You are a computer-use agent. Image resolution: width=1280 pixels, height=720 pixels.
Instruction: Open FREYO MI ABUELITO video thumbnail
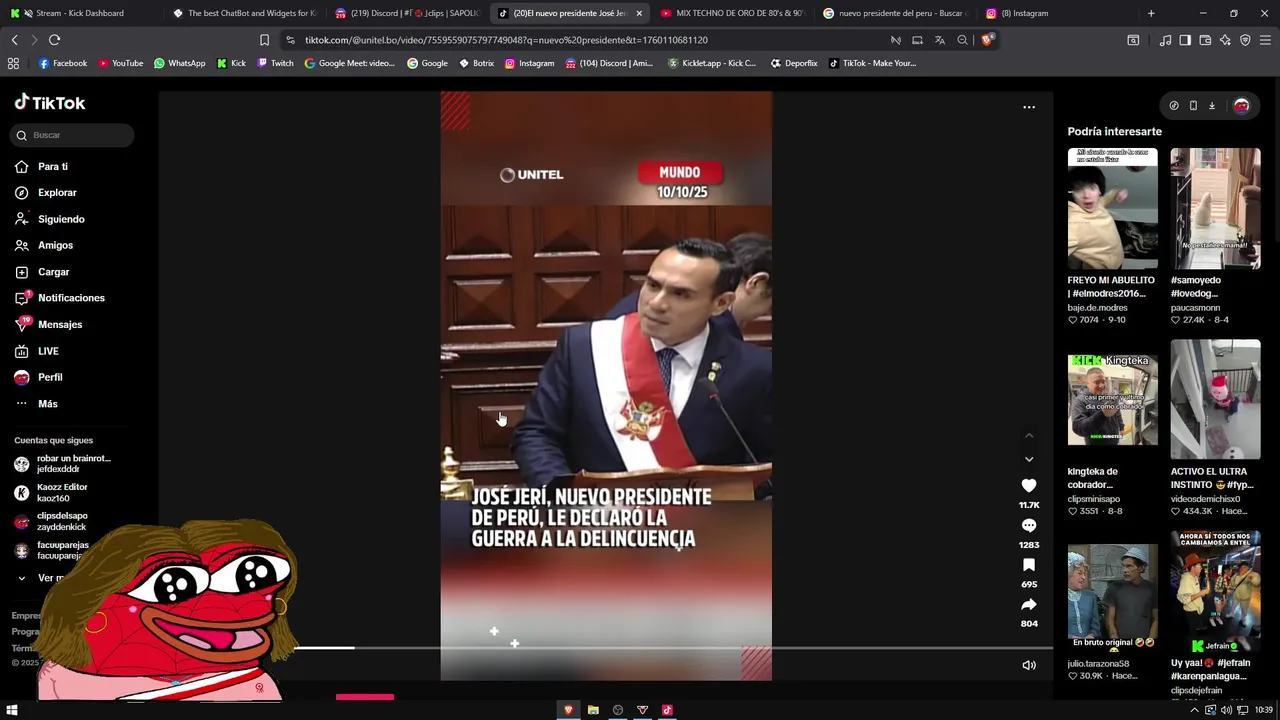tap(1112, 209)
